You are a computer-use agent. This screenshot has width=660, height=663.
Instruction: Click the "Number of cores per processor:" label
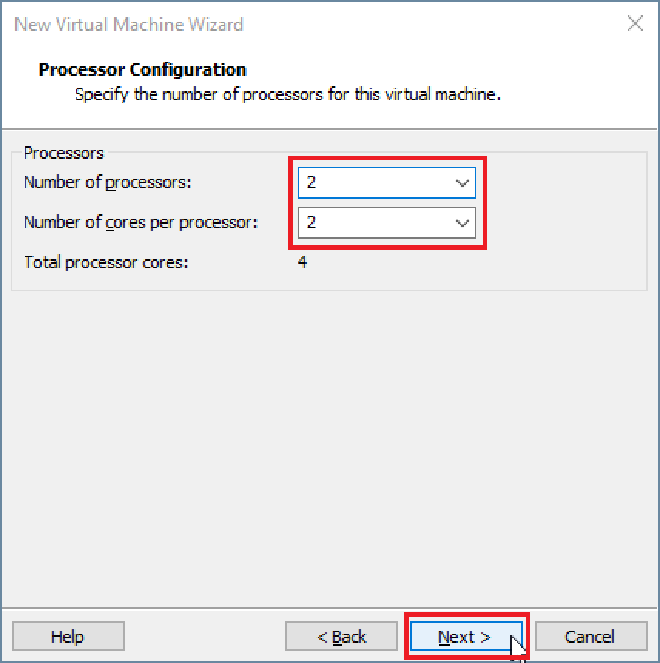tap(141, 222)
